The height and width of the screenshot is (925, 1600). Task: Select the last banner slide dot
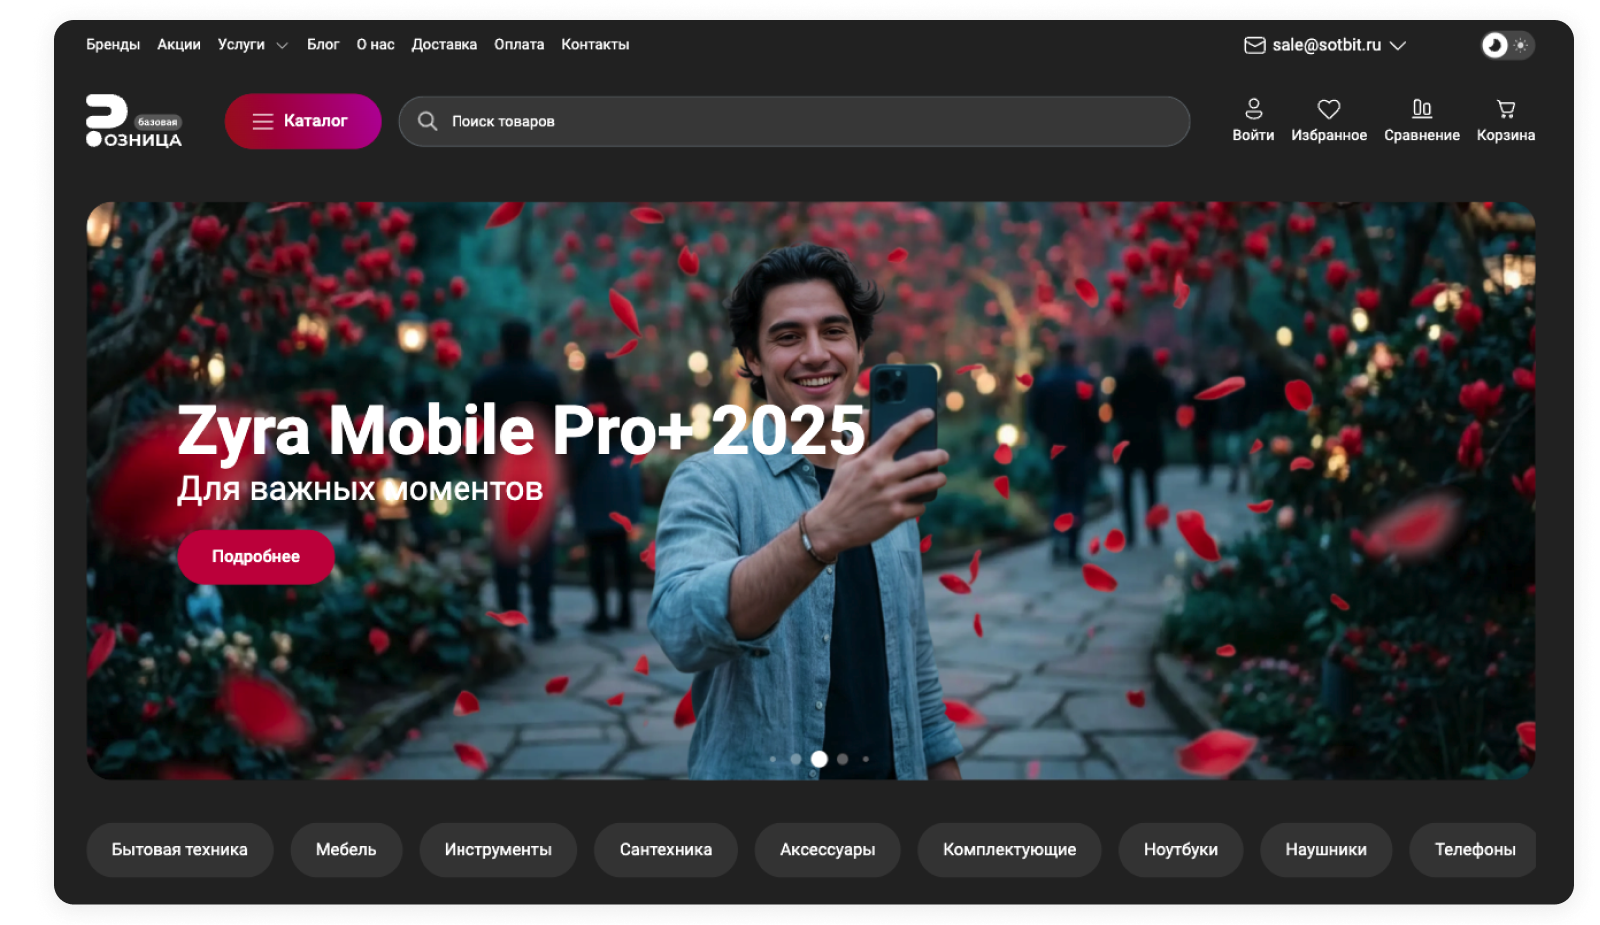[x=865, y=759]
